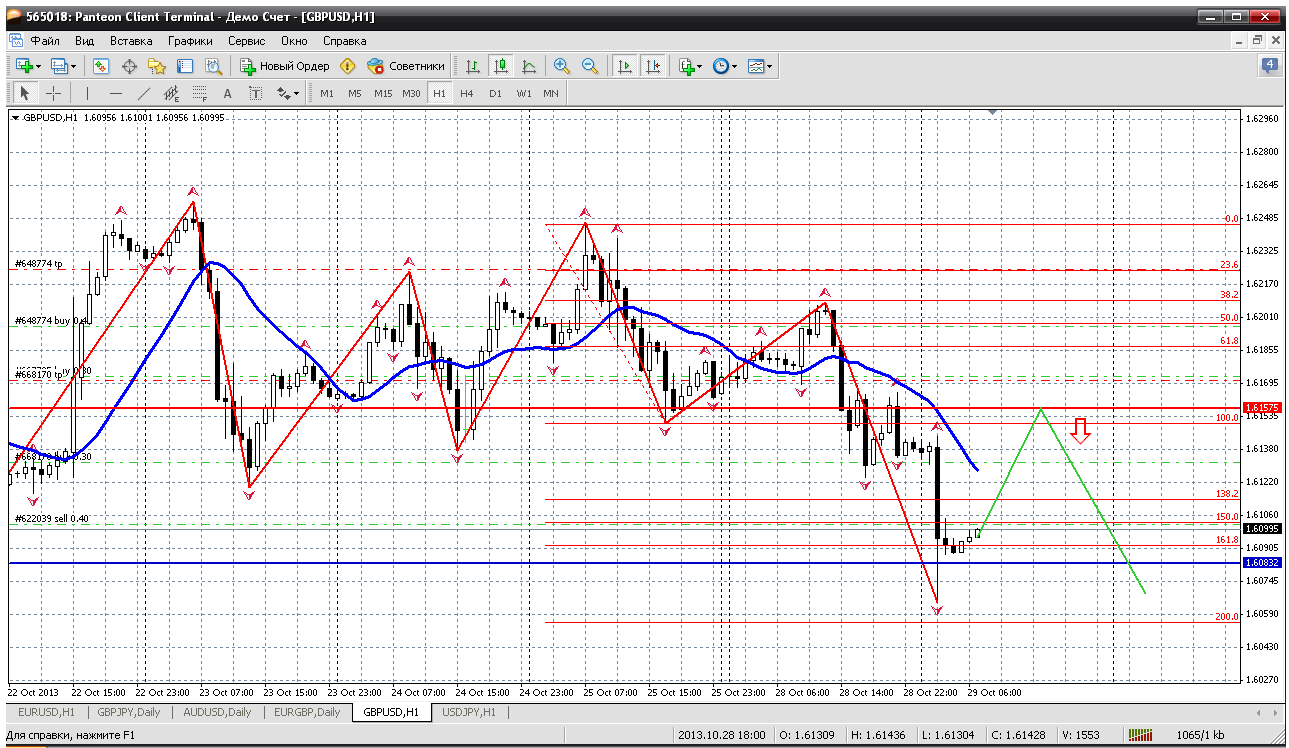Screen dimensions: 1289x748
Task: Open the Market Watch panel icon
Action: 101,66
